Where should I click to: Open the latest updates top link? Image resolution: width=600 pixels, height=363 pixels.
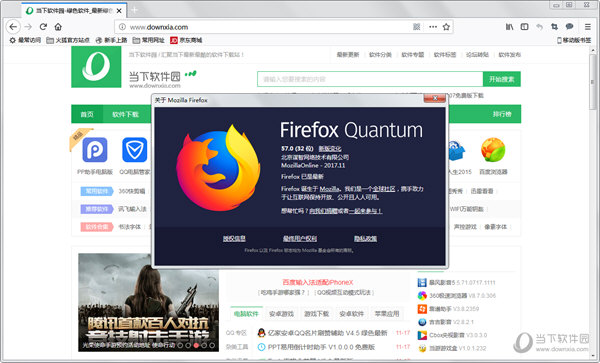point(348,55)
